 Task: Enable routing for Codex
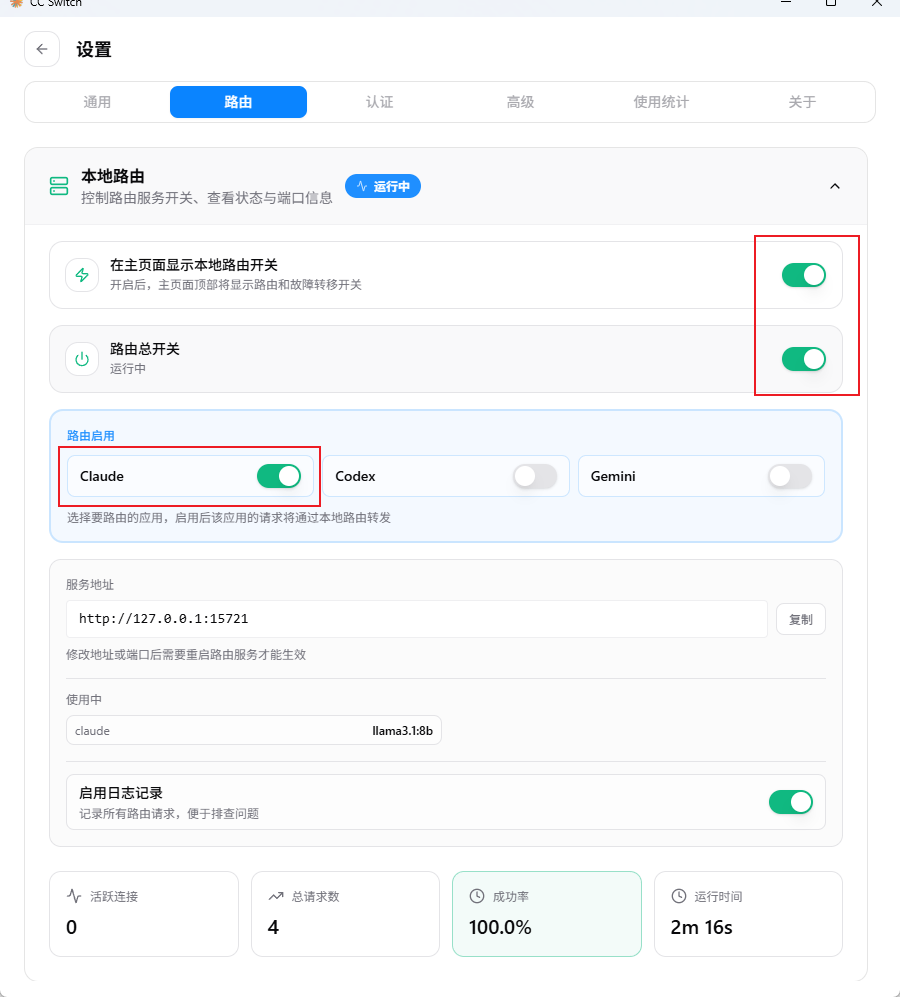pyautogui.click(x=535, y=476)
